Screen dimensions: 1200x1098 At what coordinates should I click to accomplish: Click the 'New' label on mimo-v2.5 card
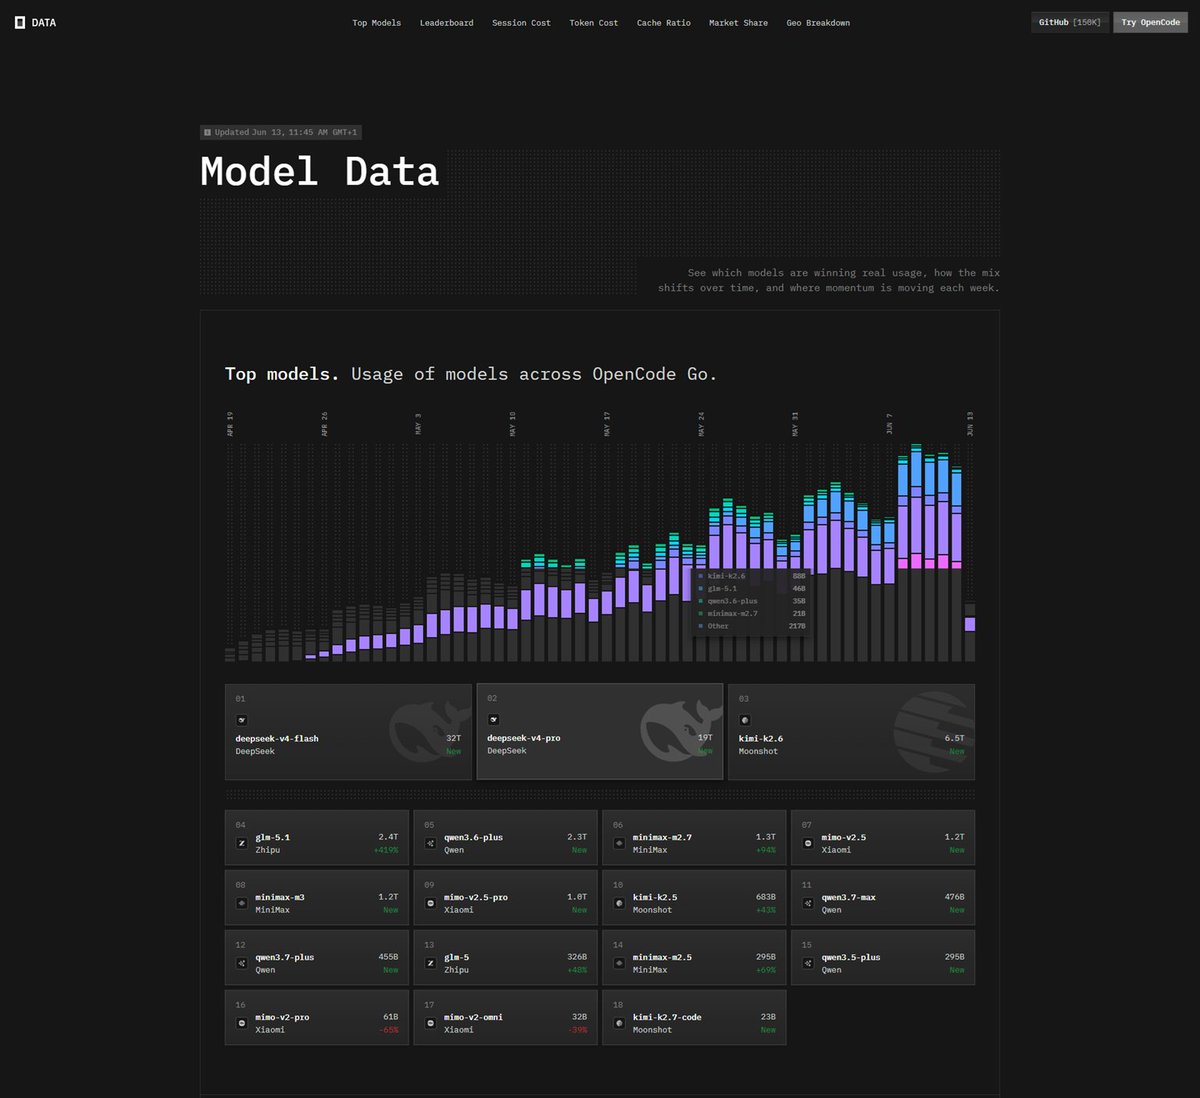click(x=957, y=850)
